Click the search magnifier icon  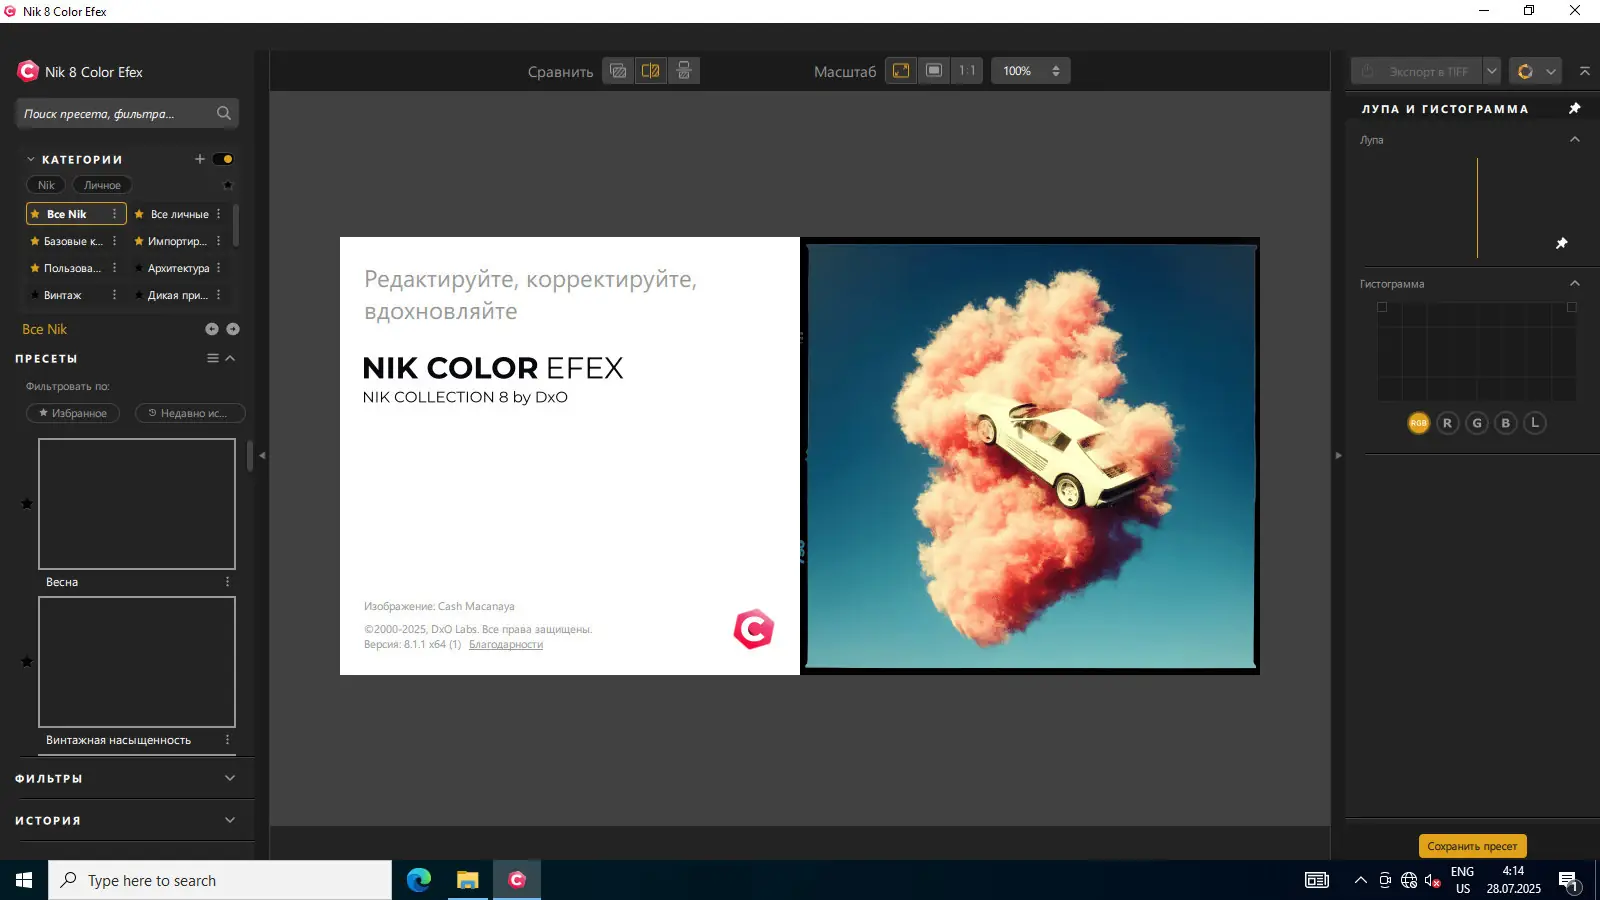click(x=224, y=113)
